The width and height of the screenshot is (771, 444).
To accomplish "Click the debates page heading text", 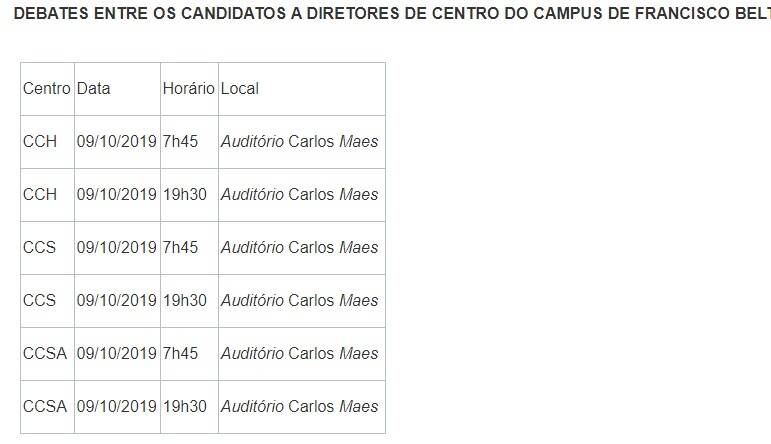I will pos(392,13).
